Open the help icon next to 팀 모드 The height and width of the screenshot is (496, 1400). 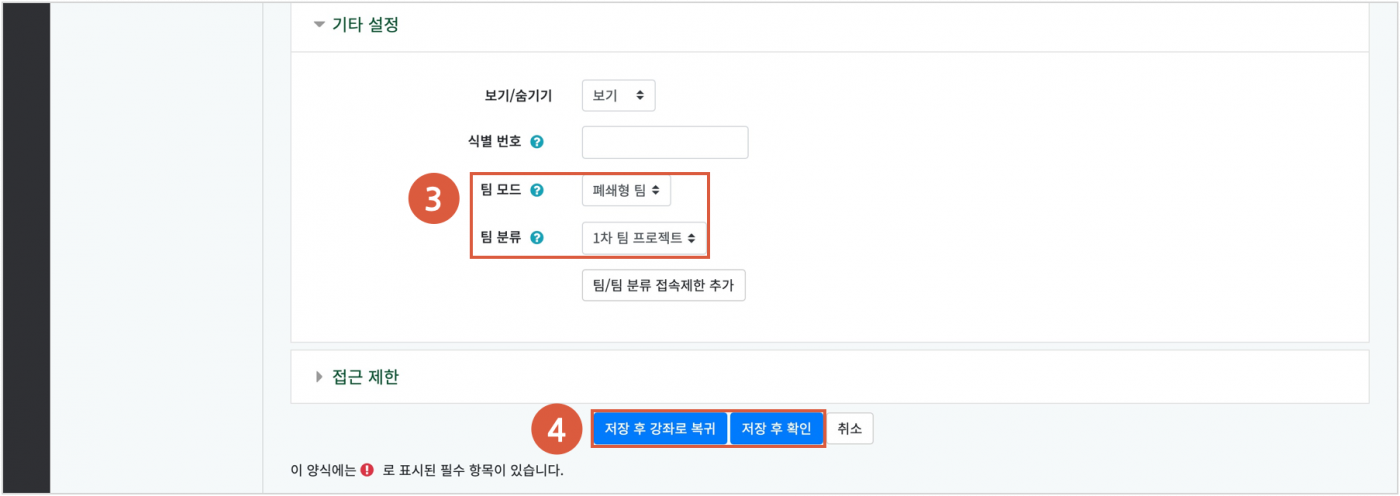pyautogui.click(x=537, y=190)
